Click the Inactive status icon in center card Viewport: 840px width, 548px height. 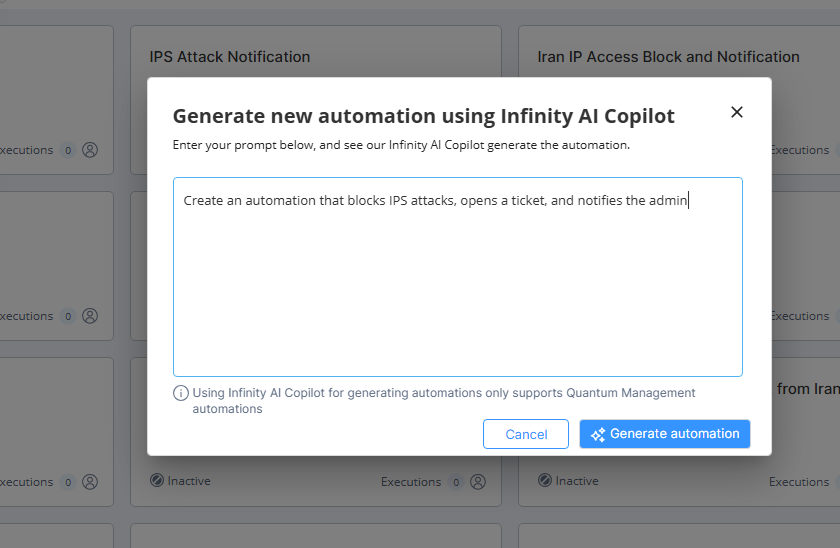(156, 480)
